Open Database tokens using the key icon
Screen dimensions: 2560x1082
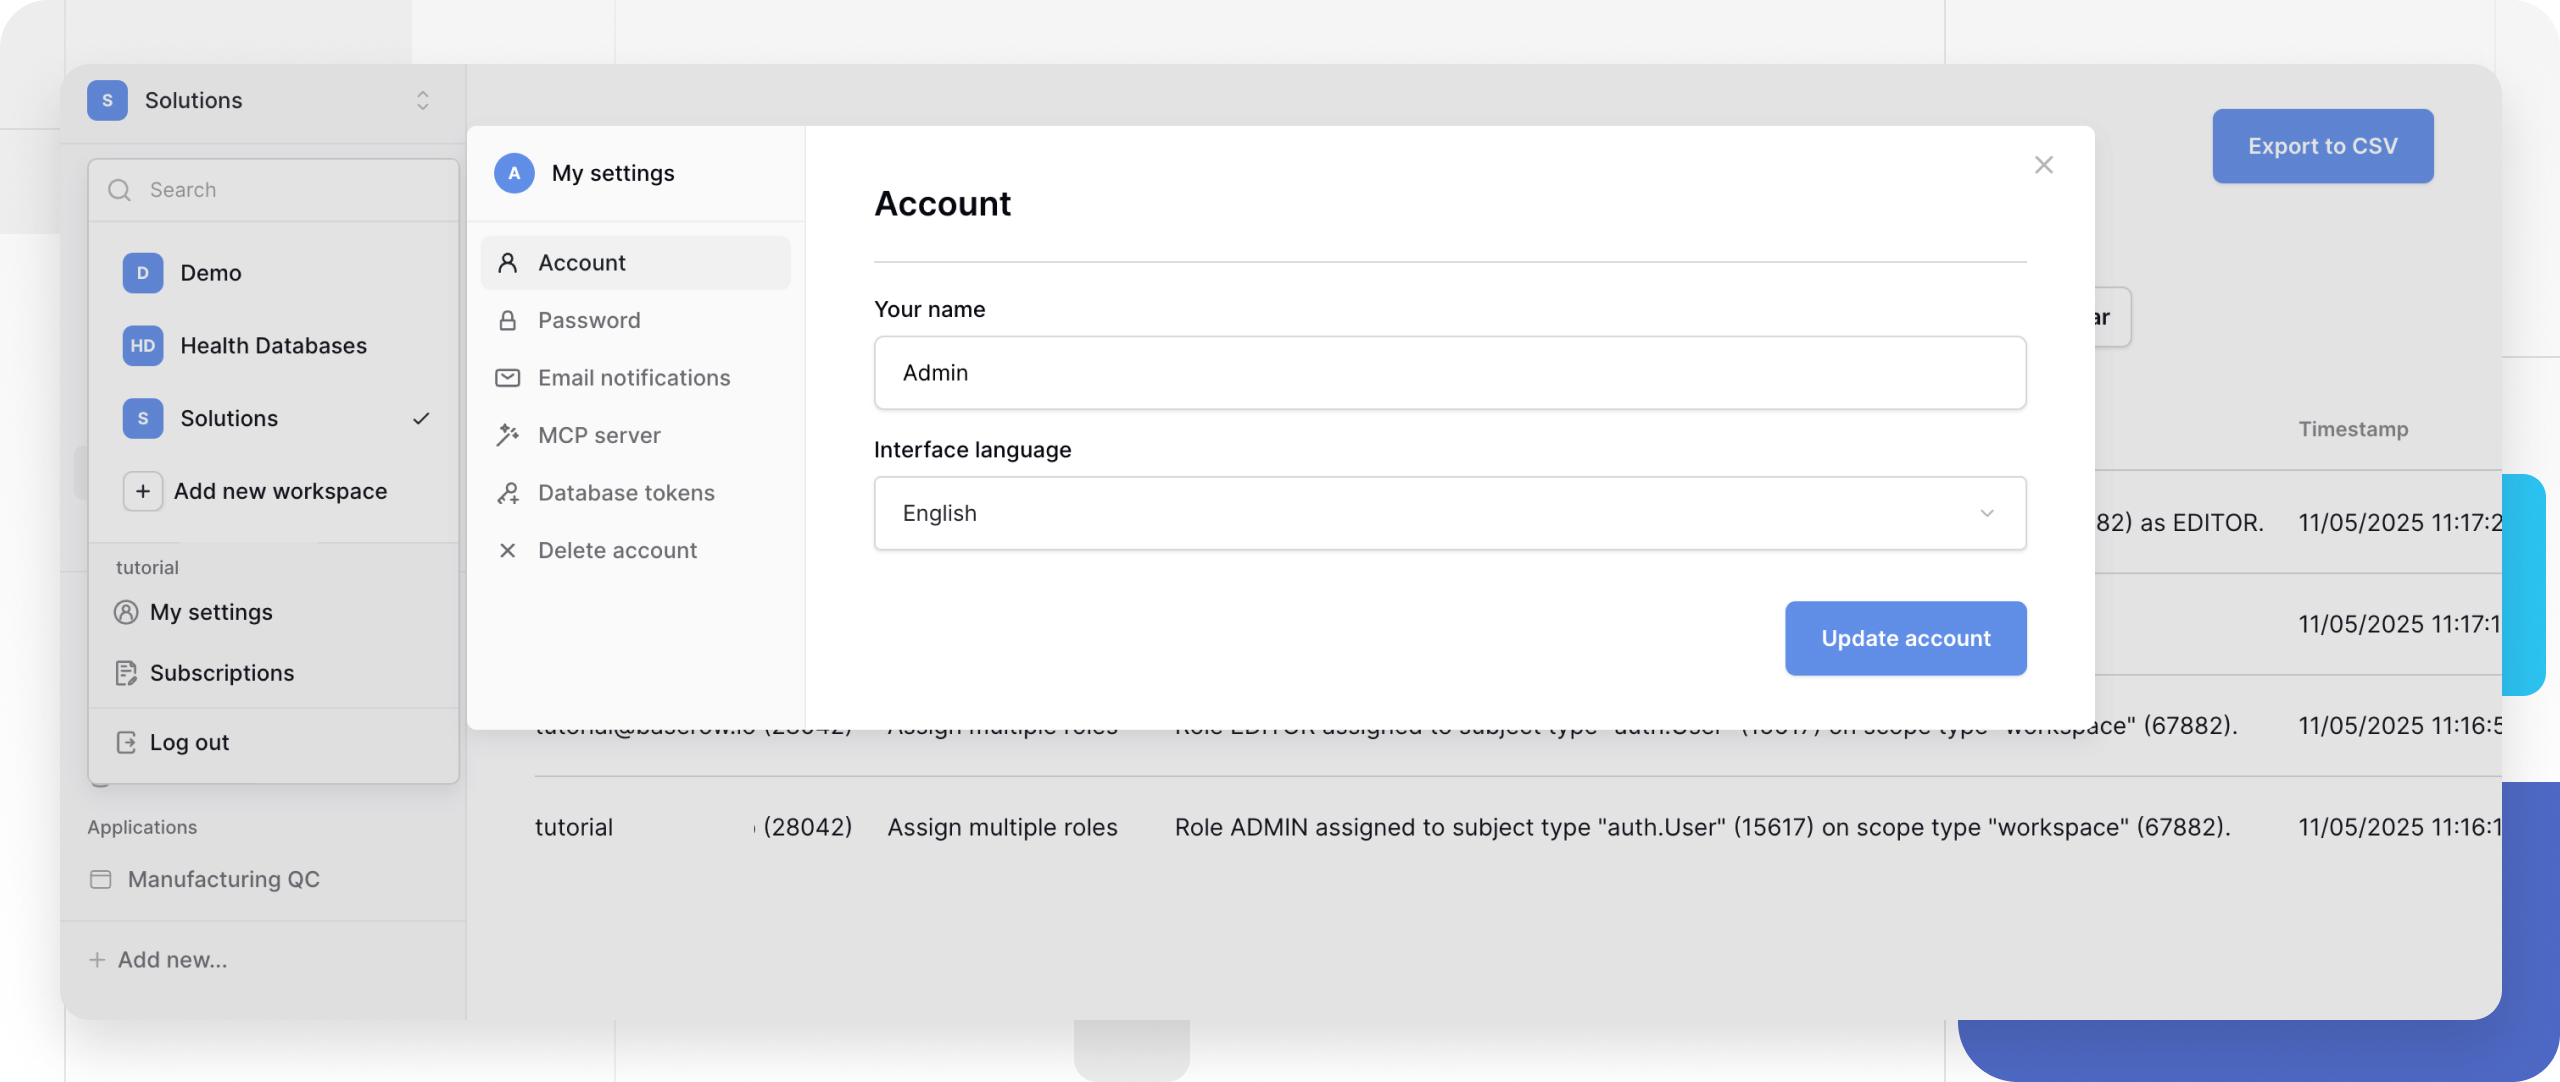pyautogui.click(x=508, y=492)
